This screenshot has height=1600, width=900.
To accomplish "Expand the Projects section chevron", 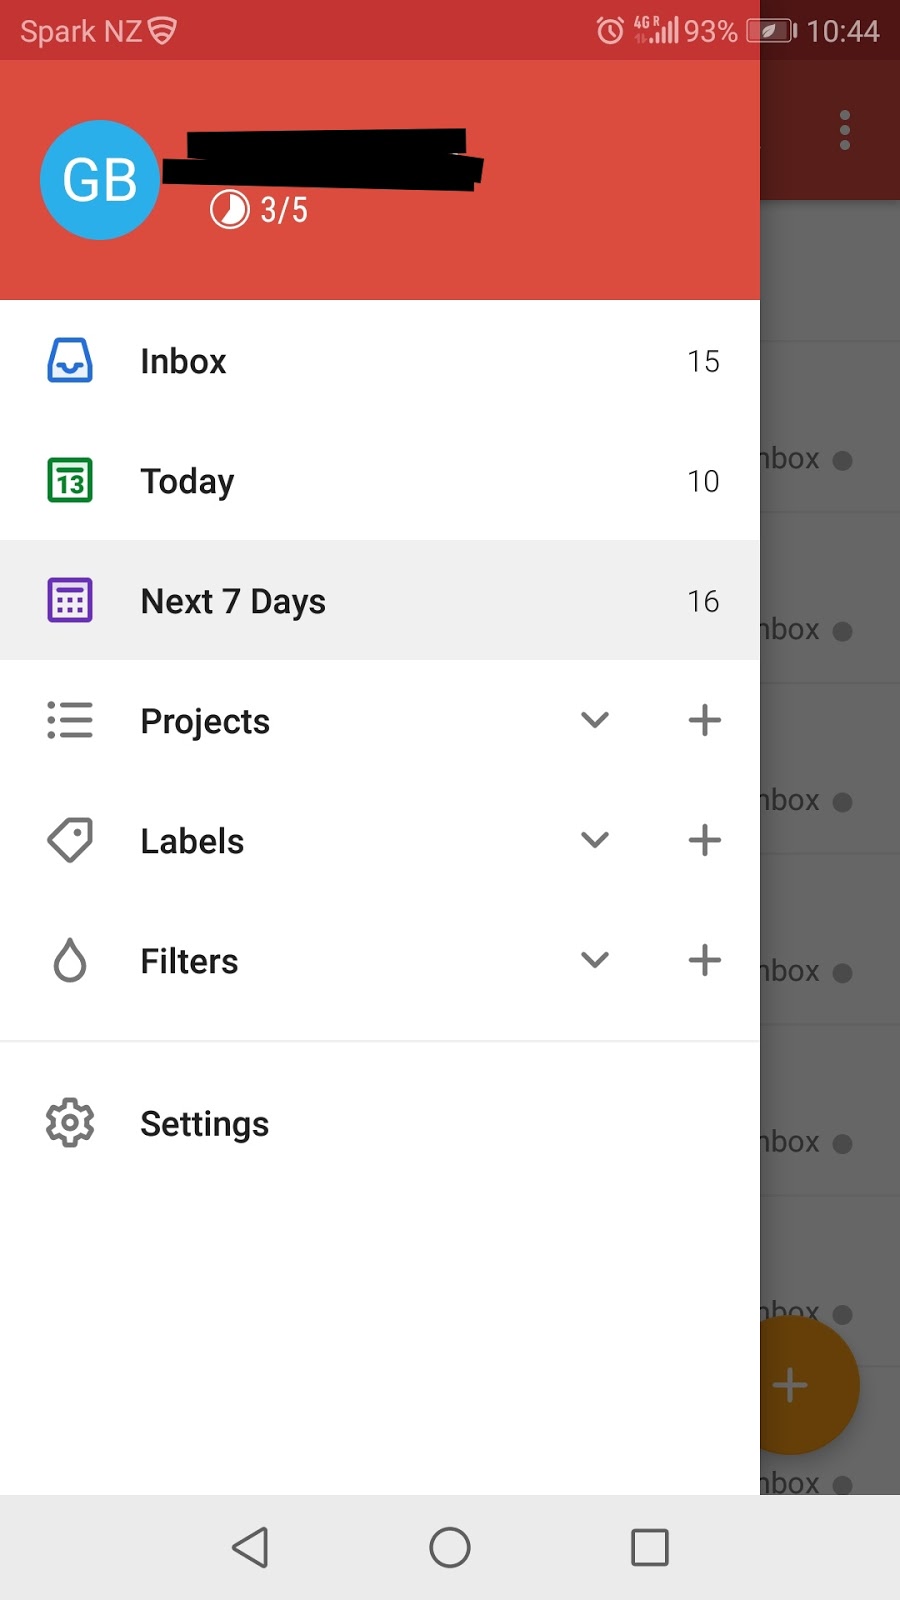I will click(595, 720).
